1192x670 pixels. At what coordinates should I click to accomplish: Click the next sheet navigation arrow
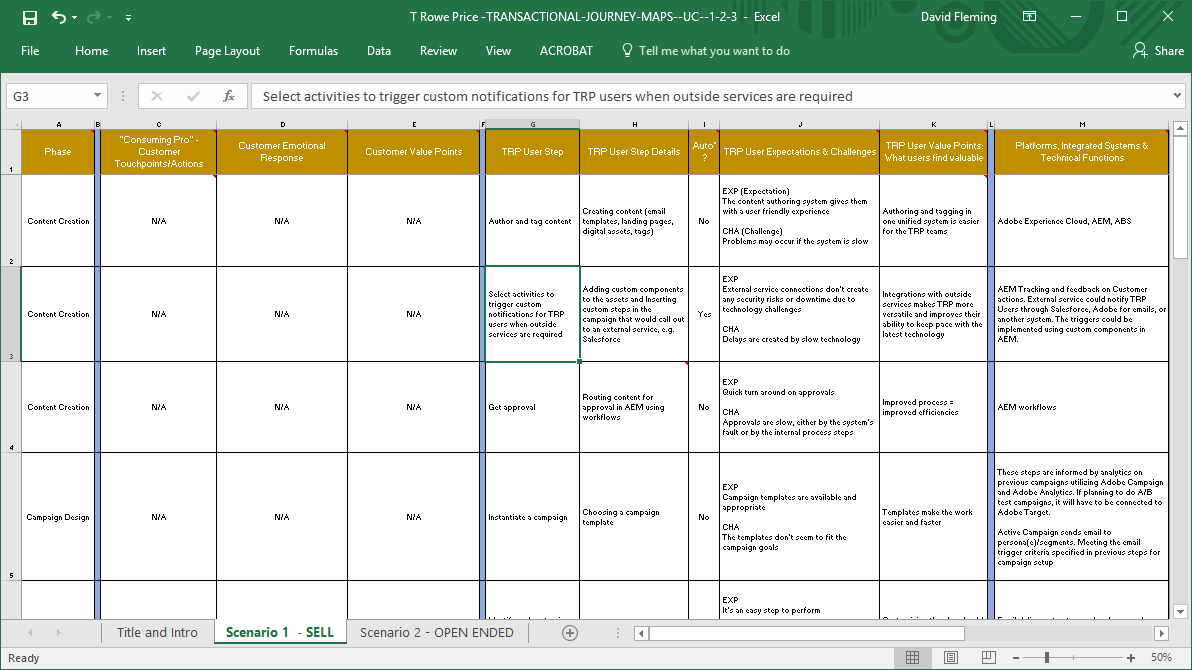pos(59,633)
